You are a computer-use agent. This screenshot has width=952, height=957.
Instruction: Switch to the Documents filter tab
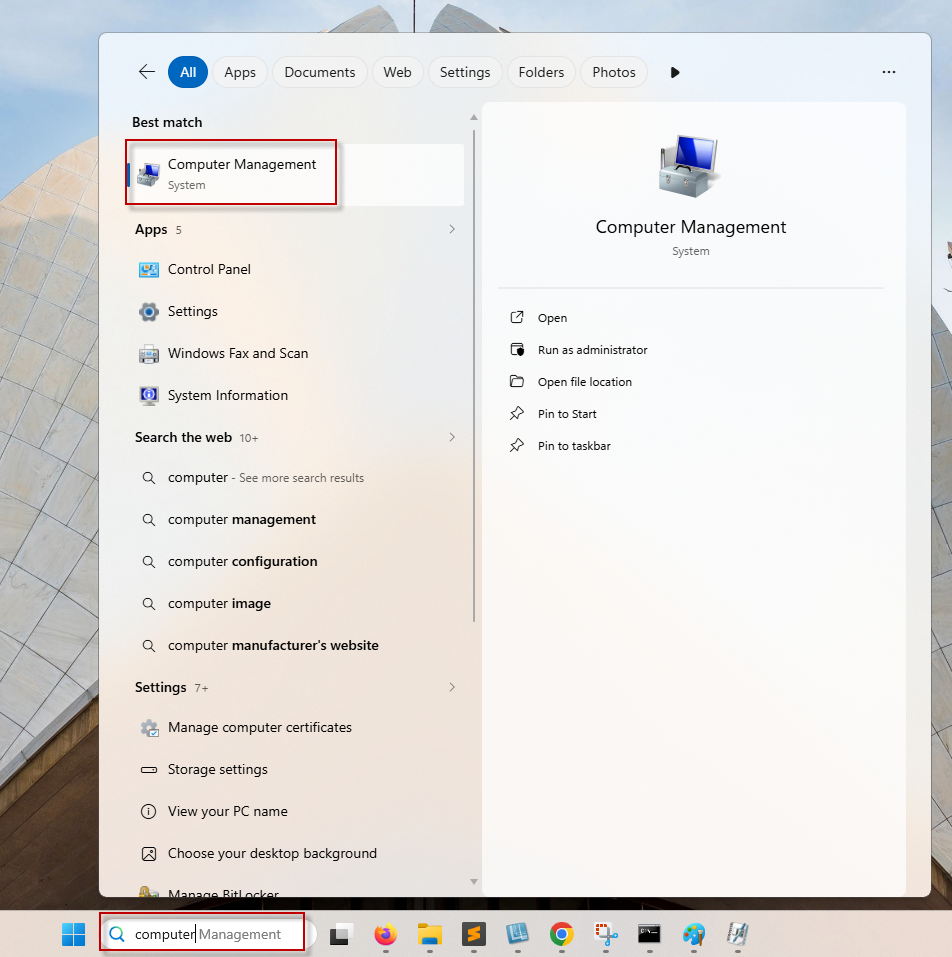[320, 72]
